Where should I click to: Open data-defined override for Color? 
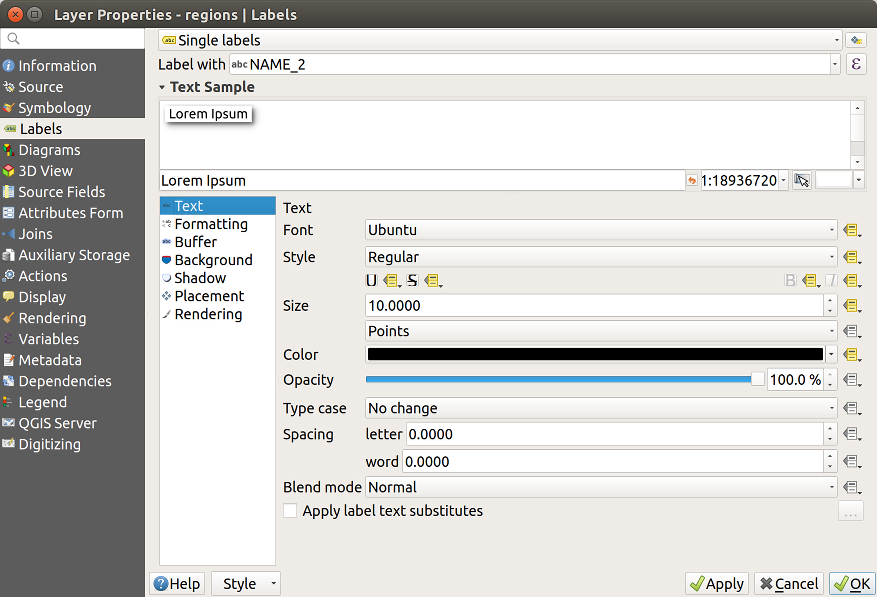(851, 355)
